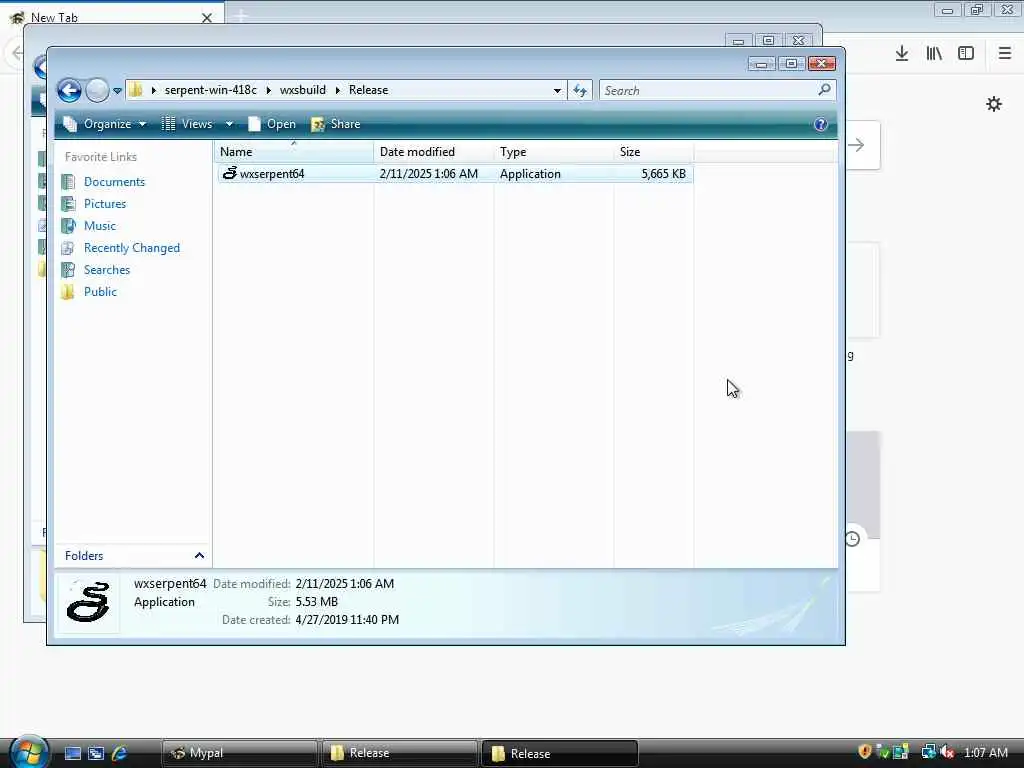Image resolution: width=1024 pixels, height=768 pixels.
Task: Expand the Folders pane
Action: coord(134,556)
